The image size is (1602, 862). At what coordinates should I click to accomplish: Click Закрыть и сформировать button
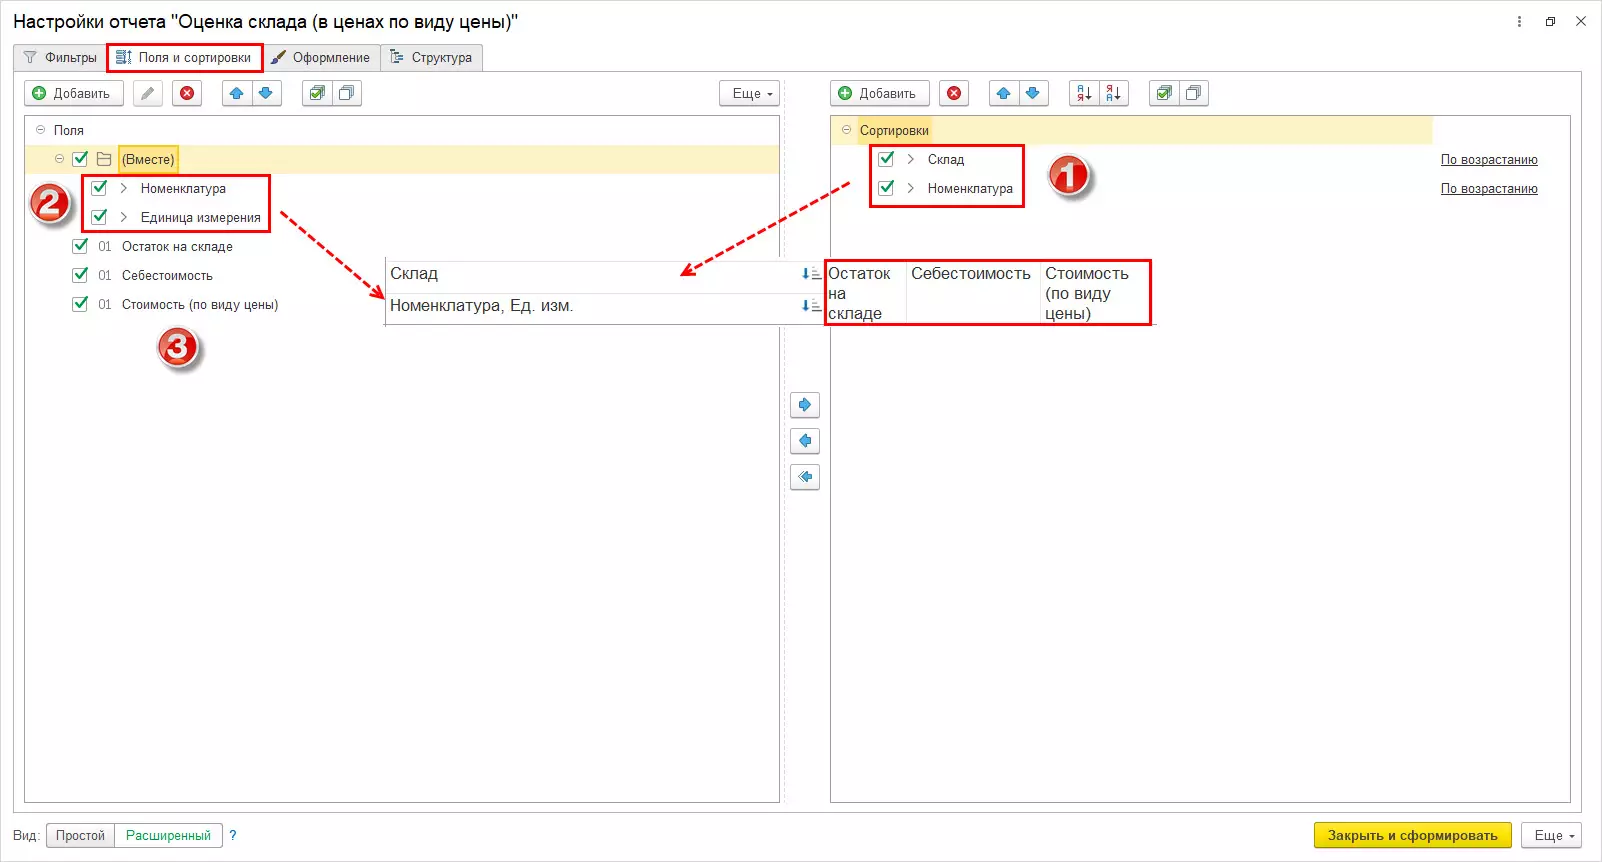(1413, 835)
